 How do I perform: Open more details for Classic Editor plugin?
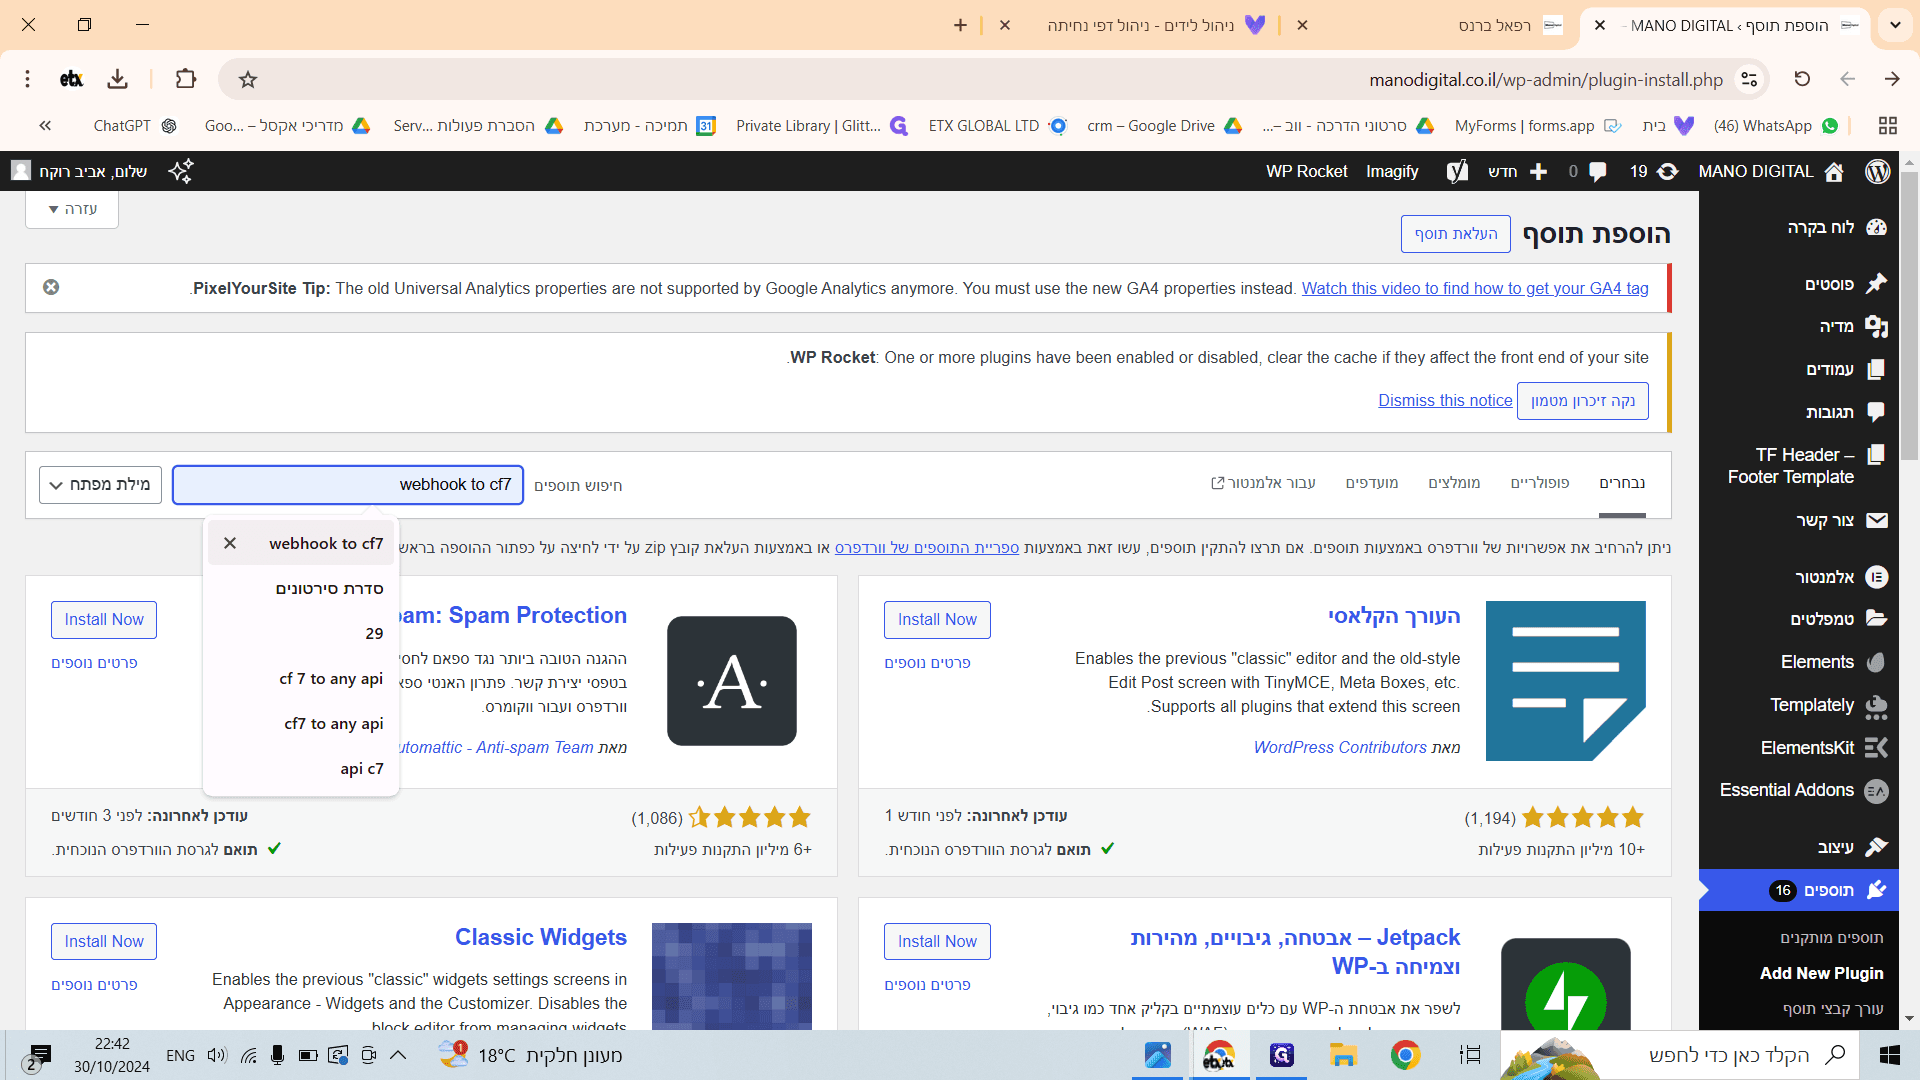click(x=927, y=662)
